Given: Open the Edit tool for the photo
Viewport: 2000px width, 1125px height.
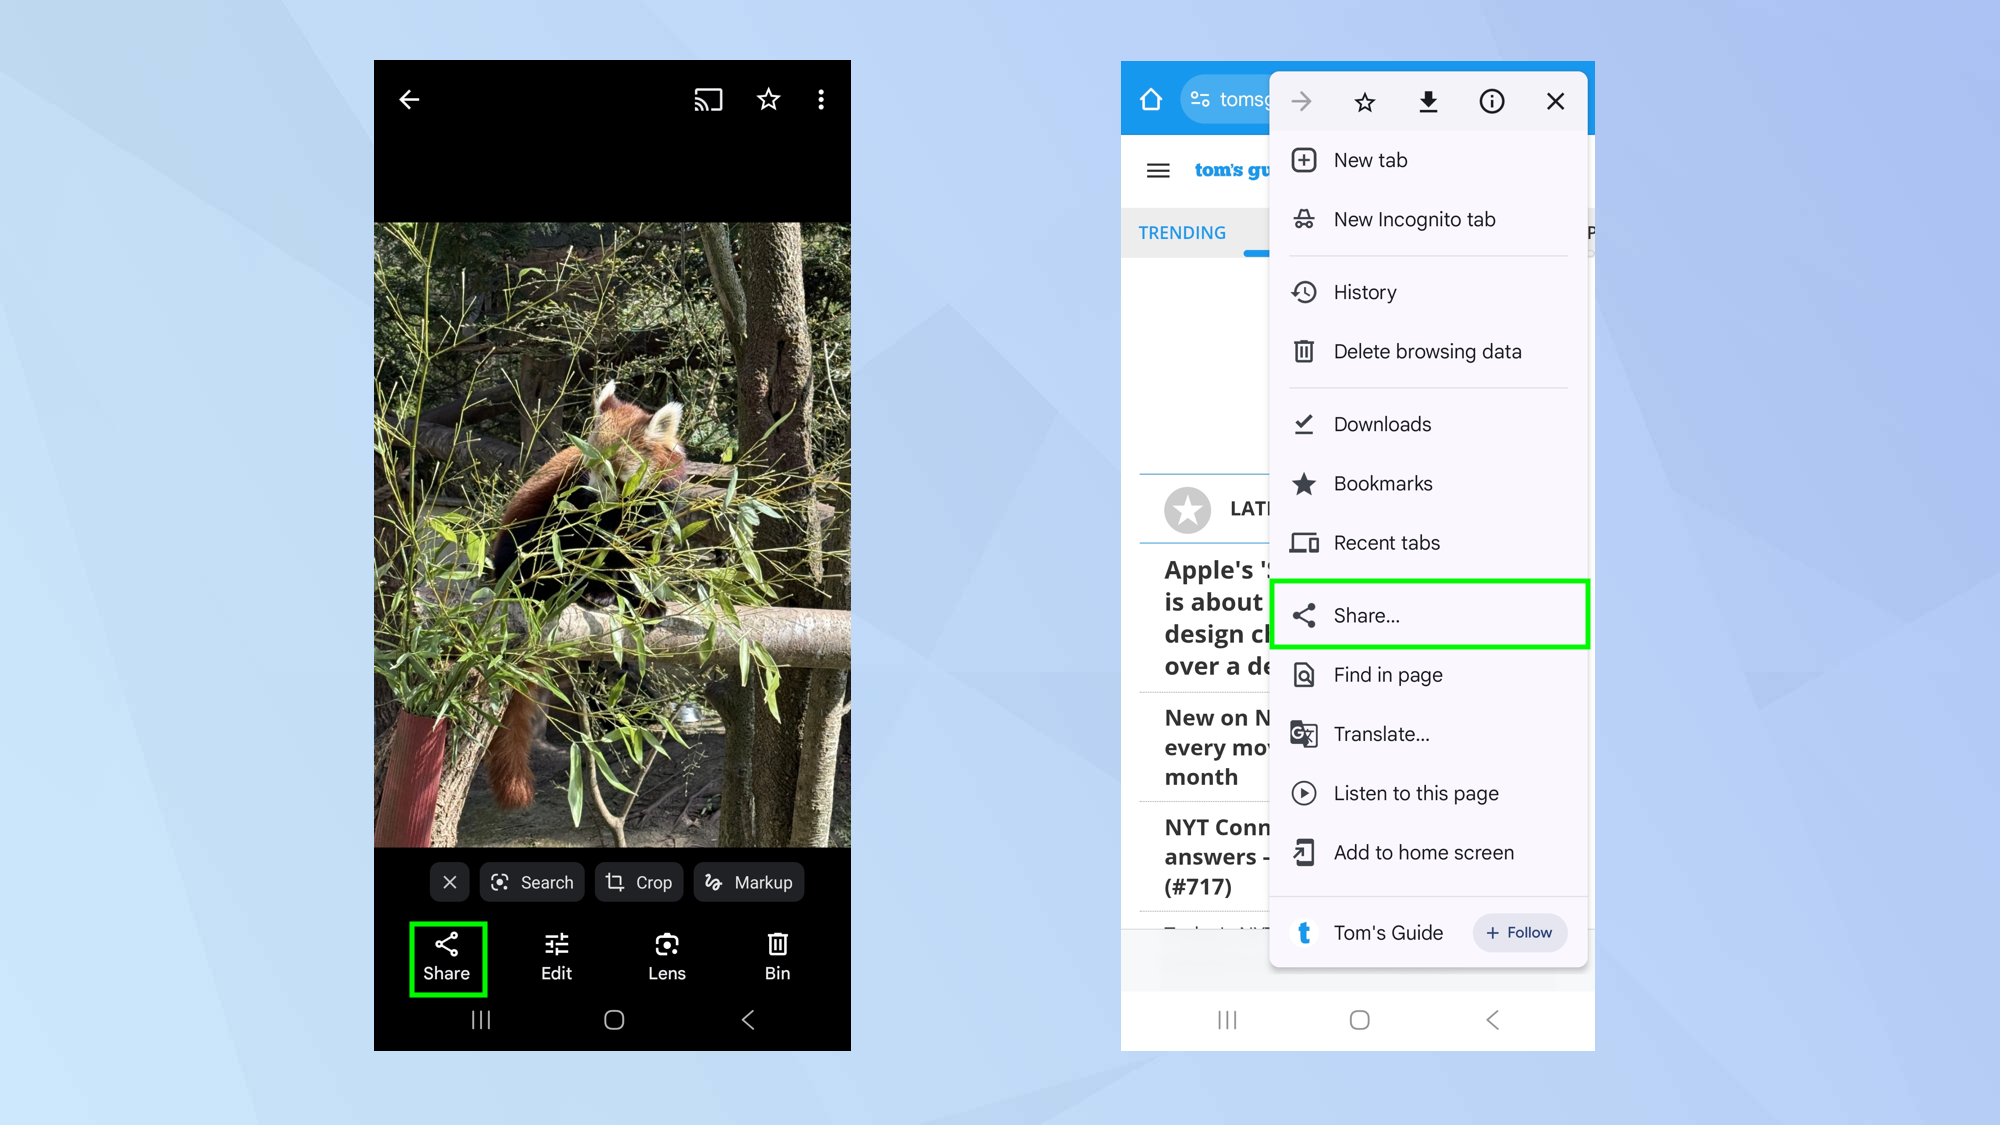Looking at the screenshot, I should (x=556, y=957).
